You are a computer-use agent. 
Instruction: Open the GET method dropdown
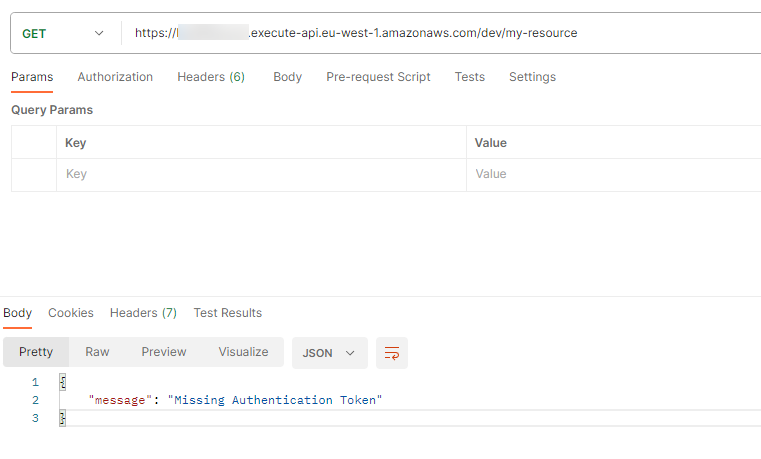pyautogui.click(x=63, y=33)
